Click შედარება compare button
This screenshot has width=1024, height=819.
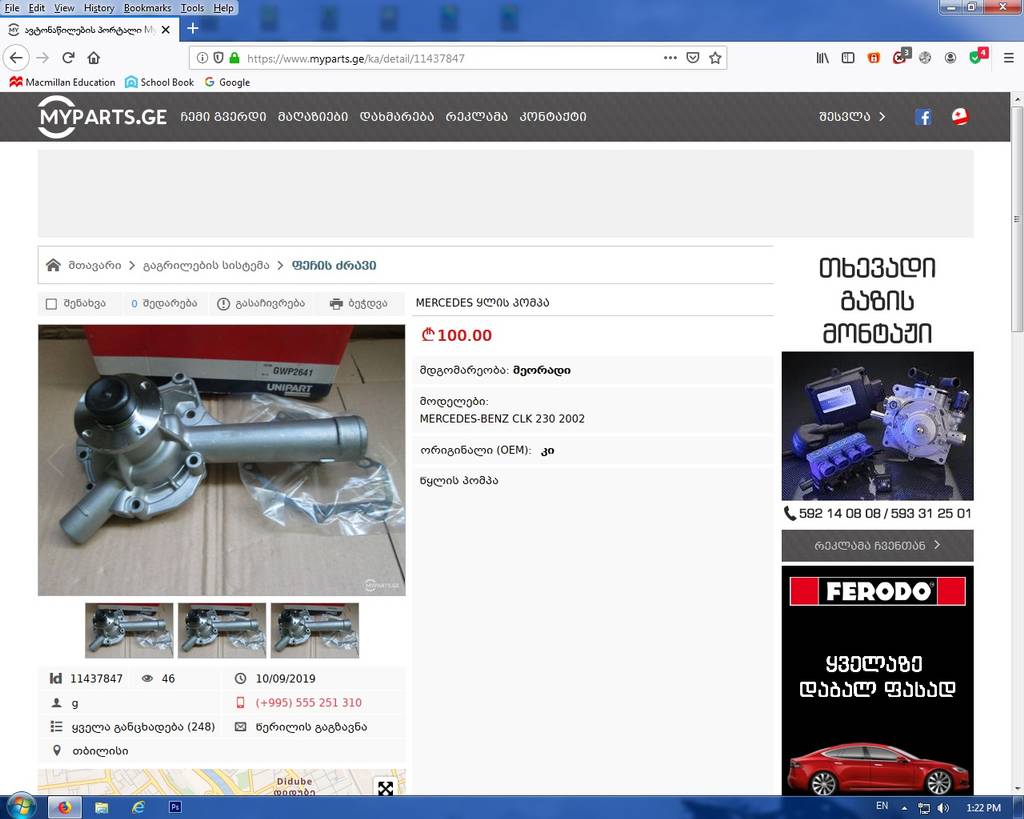point(164,304)
